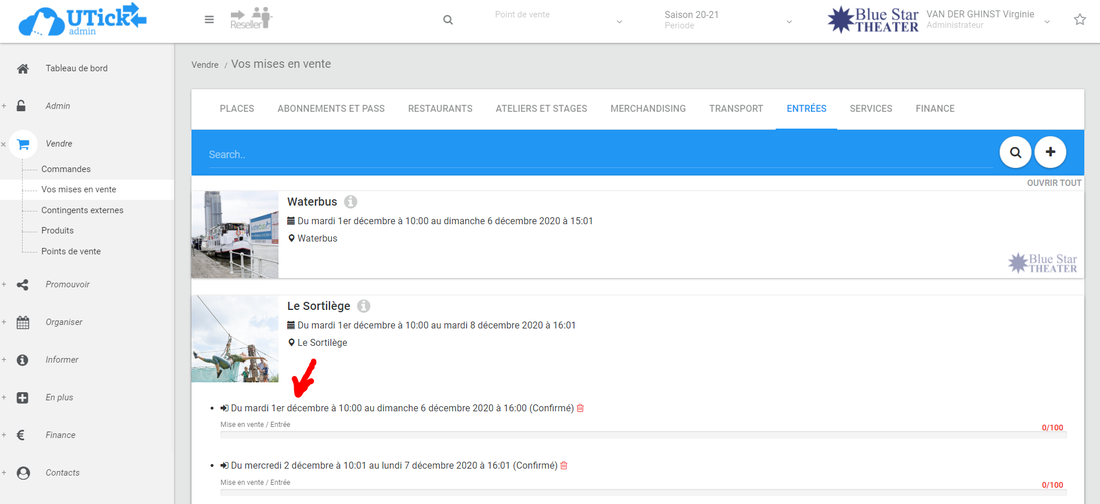Click the round search button in blue bar
Image resolution: width=1100 pixels, height=504 pixels.
1015,153
